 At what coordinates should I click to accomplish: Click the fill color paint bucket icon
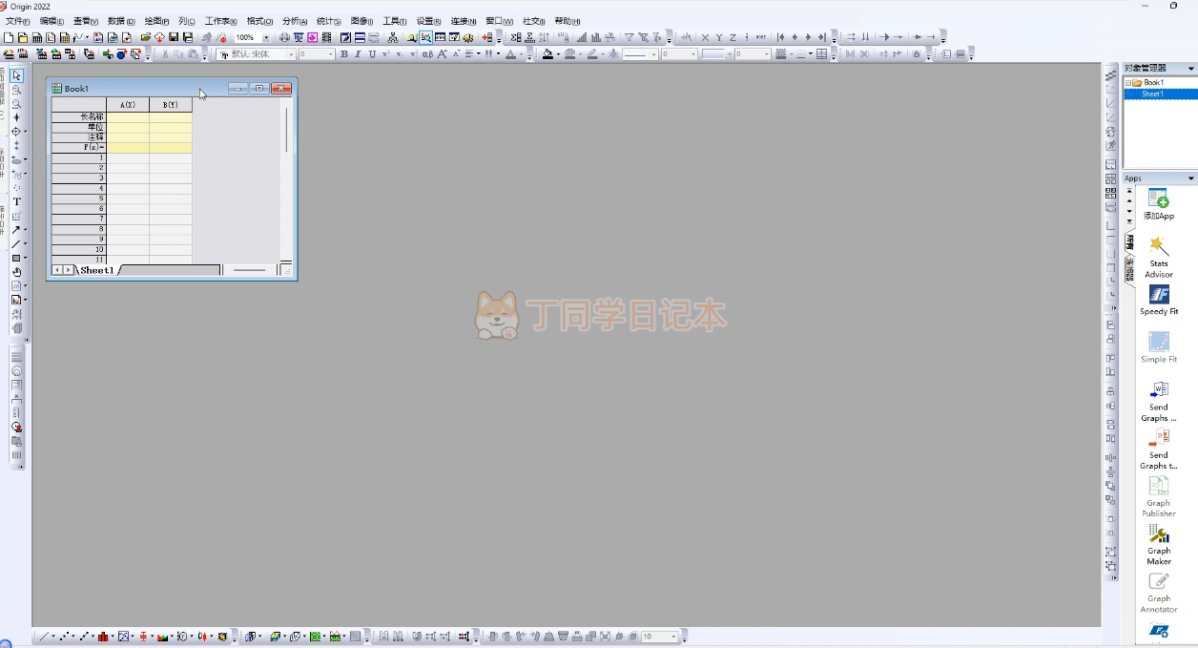click(x=547, y=54)
